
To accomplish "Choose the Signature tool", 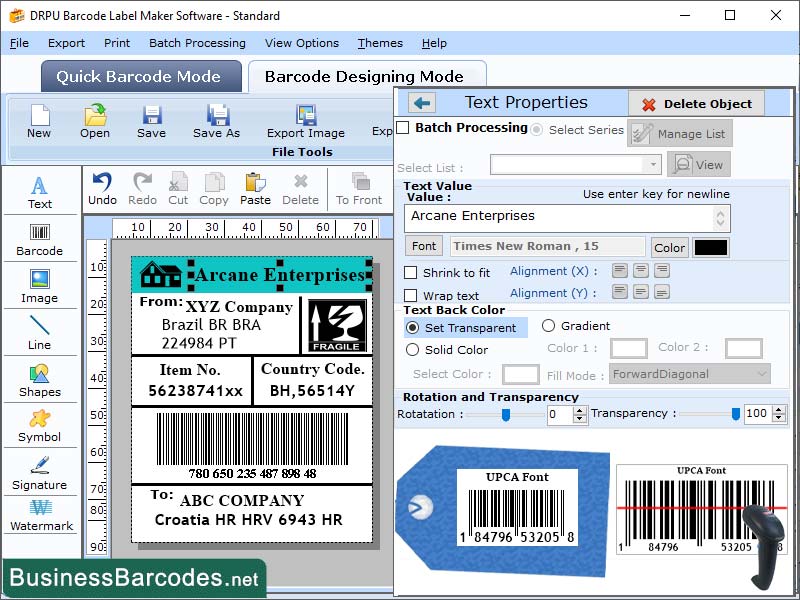I will [x=40, y=473].
